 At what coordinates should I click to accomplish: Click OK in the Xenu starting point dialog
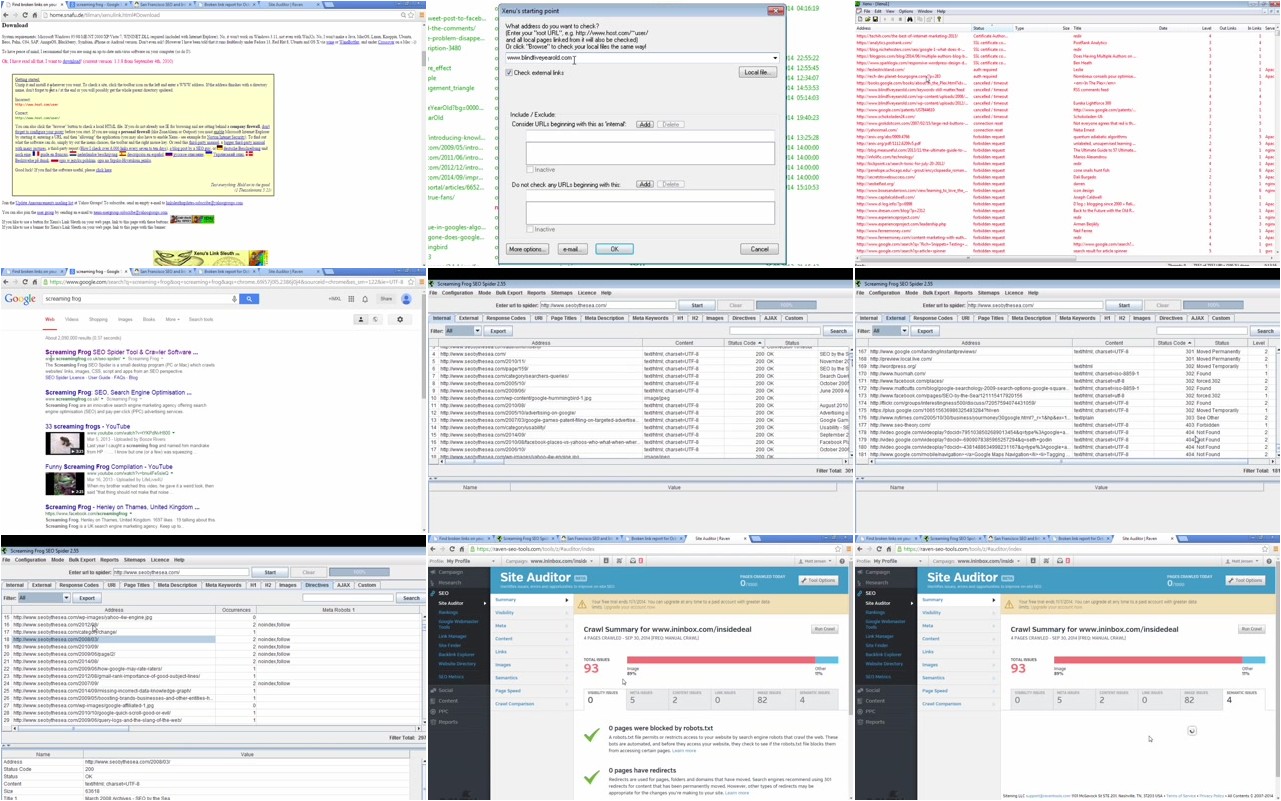pyautogui.click(x=613, y=249)
